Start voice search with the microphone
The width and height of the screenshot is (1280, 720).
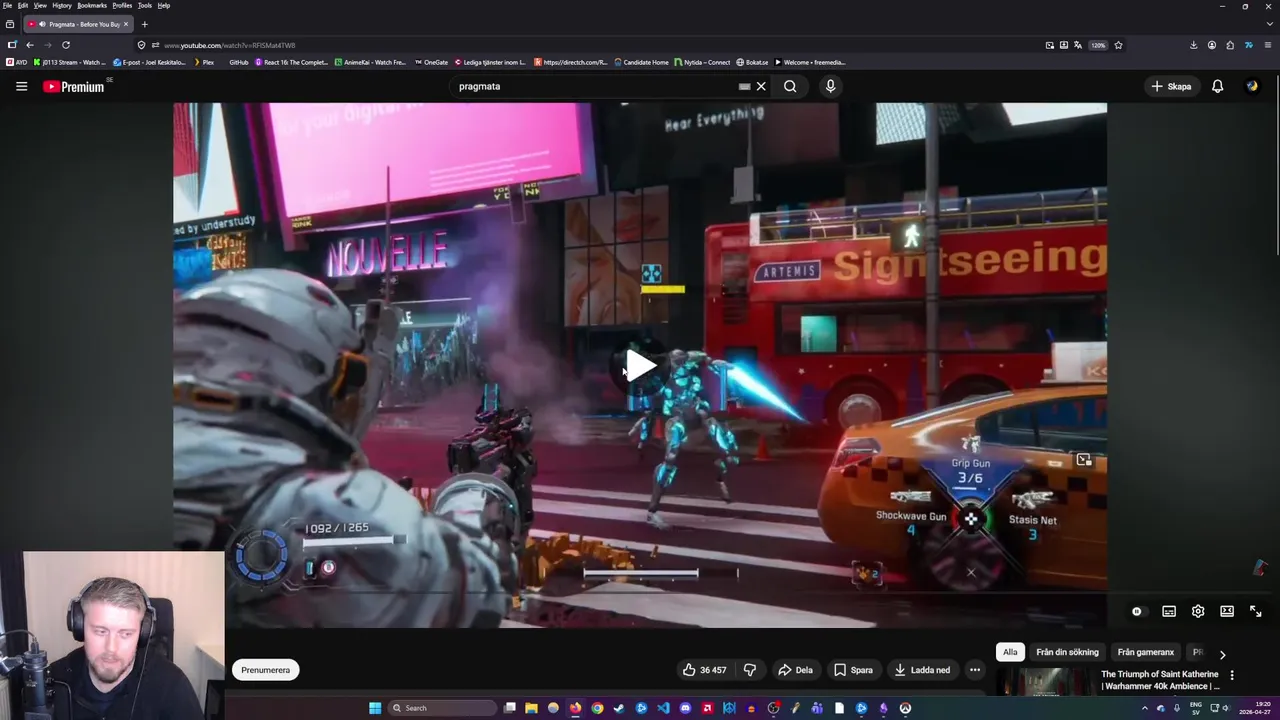(830, 86)
